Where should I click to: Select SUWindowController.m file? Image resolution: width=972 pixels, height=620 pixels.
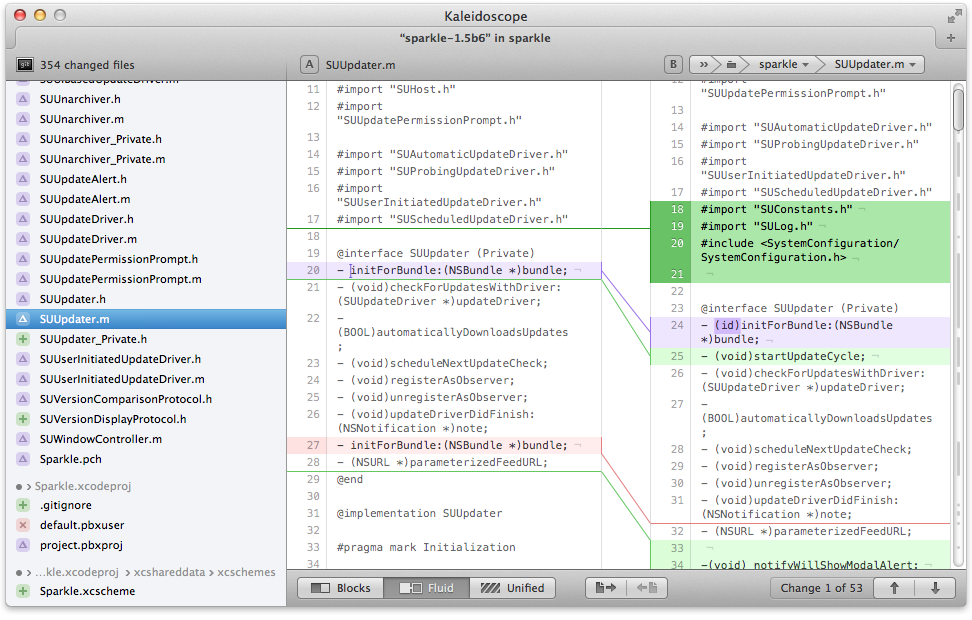[x=146, y=439]
